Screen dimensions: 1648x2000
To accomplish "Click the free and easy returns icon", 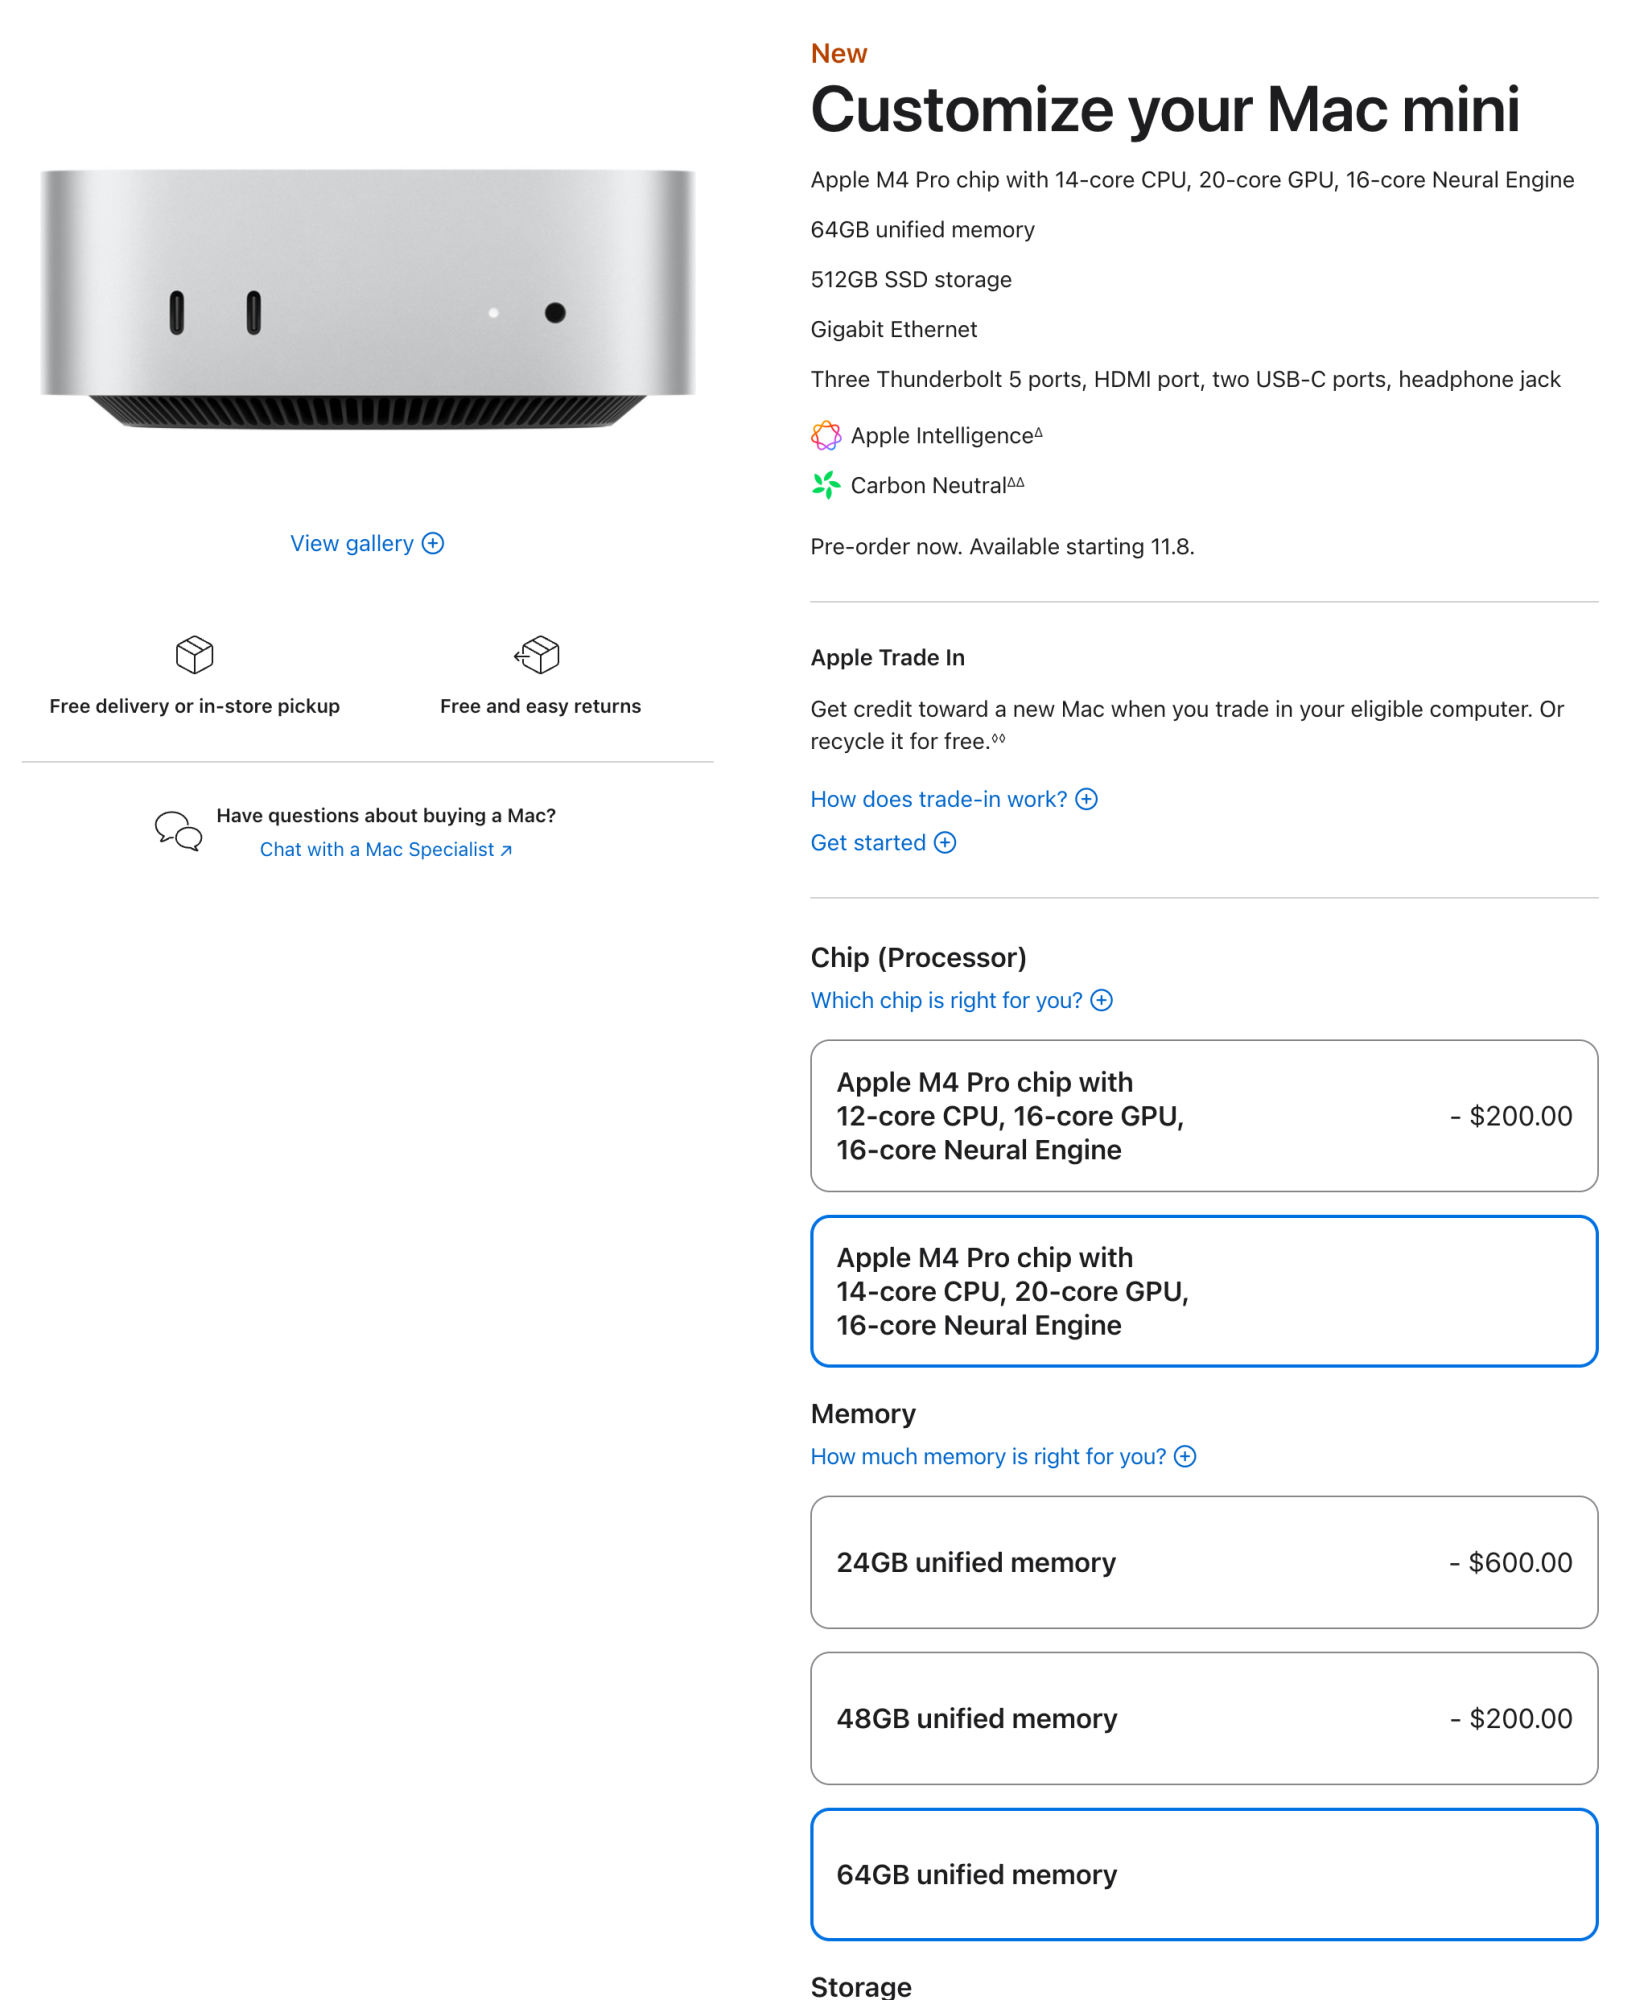I will [539, 657].
